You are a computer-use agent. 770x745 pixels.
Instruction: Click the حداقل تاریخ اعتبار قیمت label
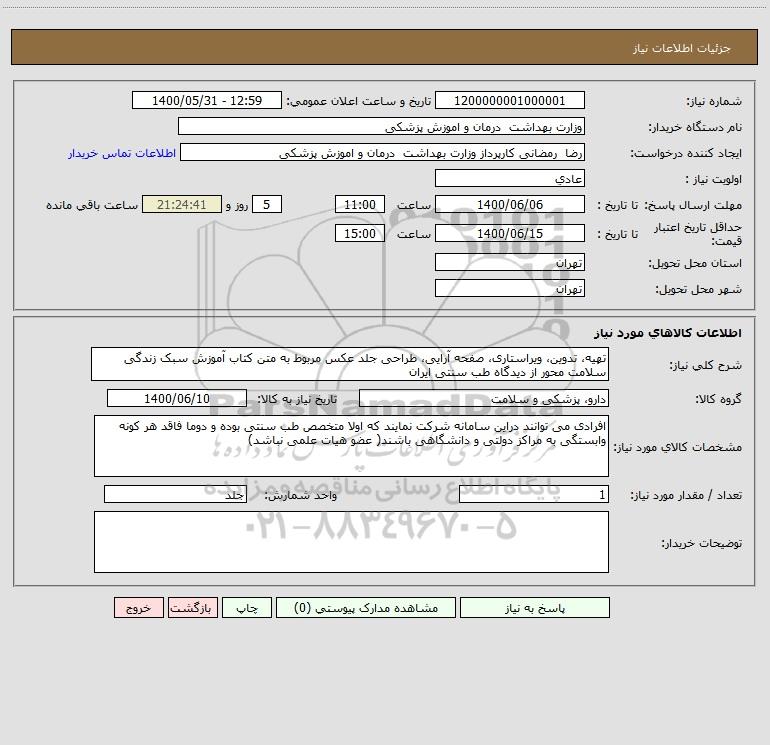click(698, 234)
